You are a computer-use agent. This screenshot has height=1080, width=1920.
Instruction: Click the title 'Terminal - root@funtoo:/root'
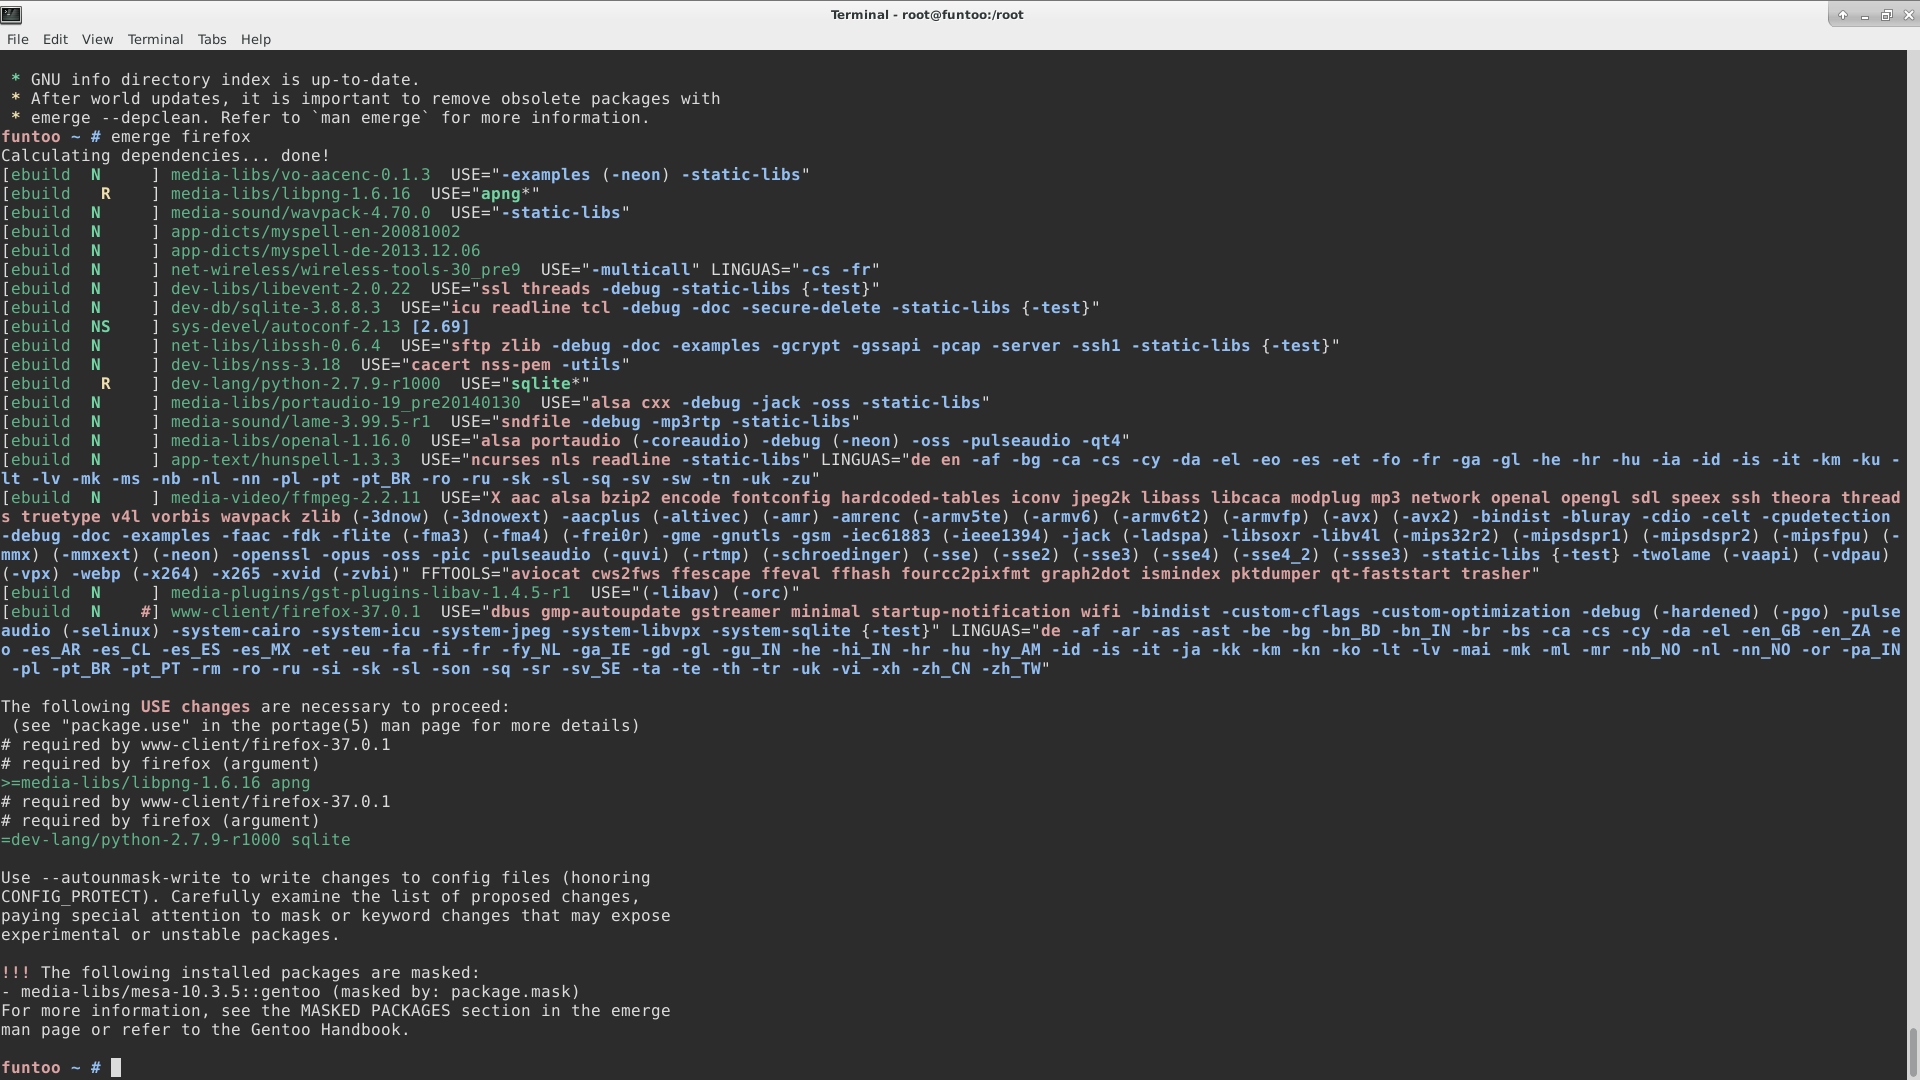(927, 15)
